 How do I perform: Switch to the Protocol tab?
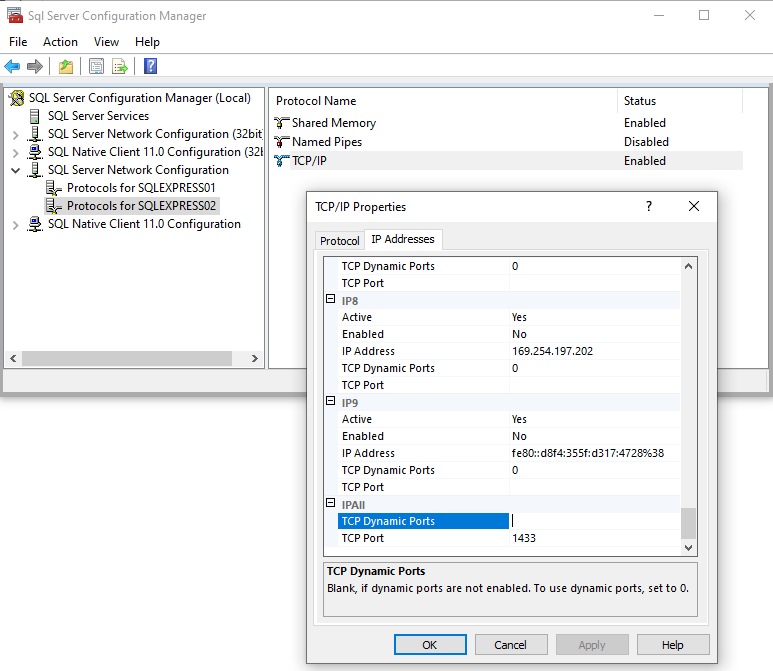coord(339,241)
